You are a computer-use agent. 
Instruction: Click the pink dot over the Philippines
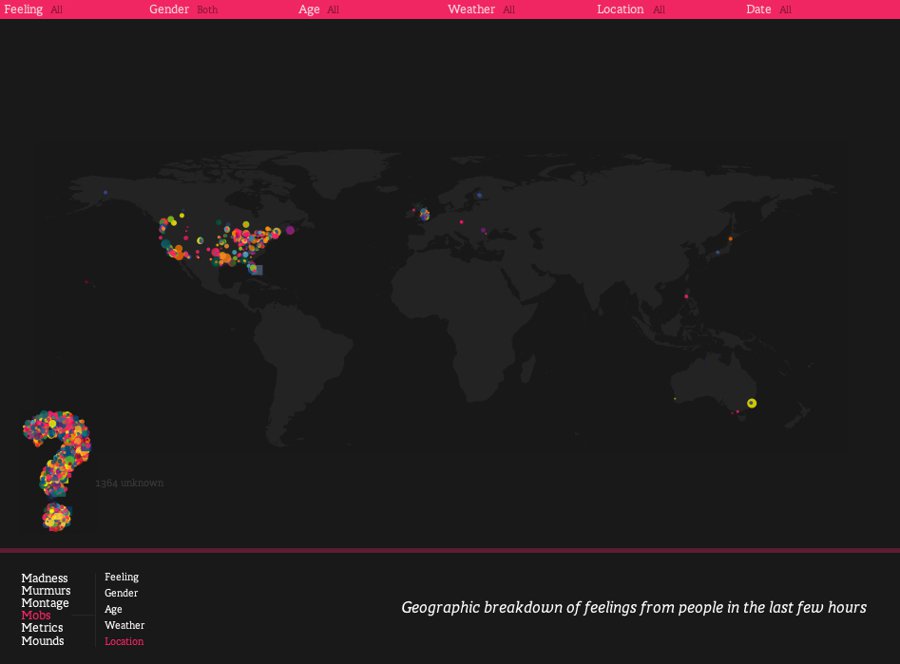(x=686, y=296)
